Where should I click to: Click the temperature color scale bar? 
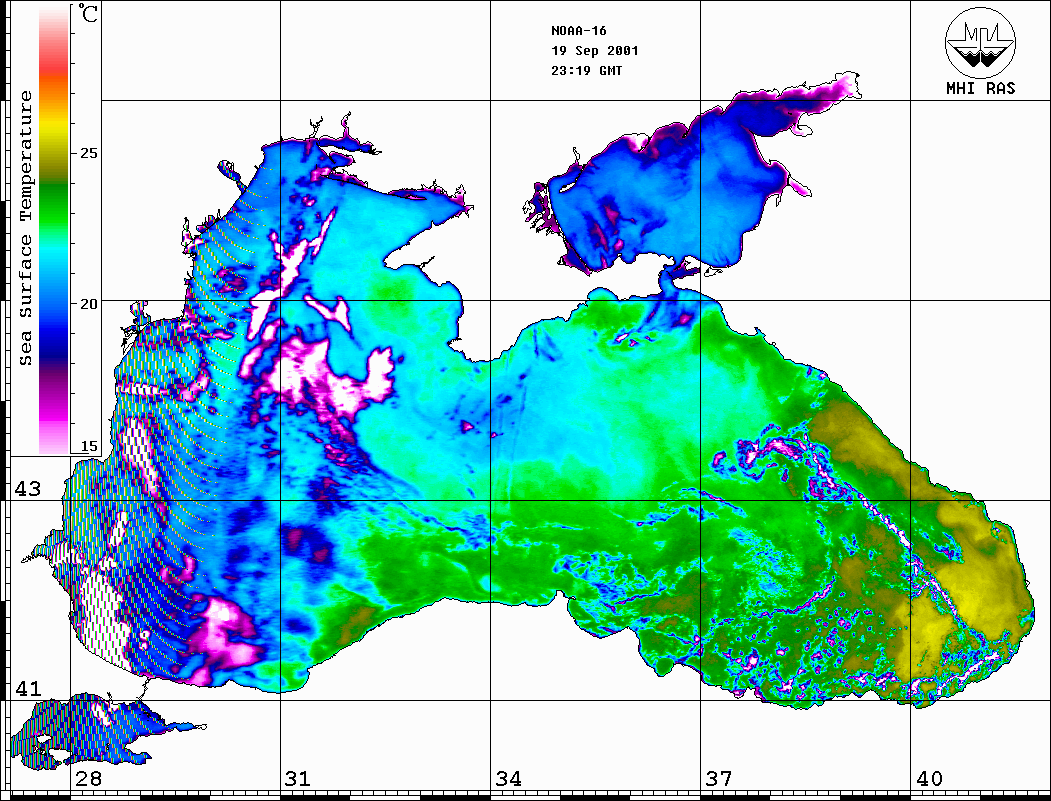54,231
